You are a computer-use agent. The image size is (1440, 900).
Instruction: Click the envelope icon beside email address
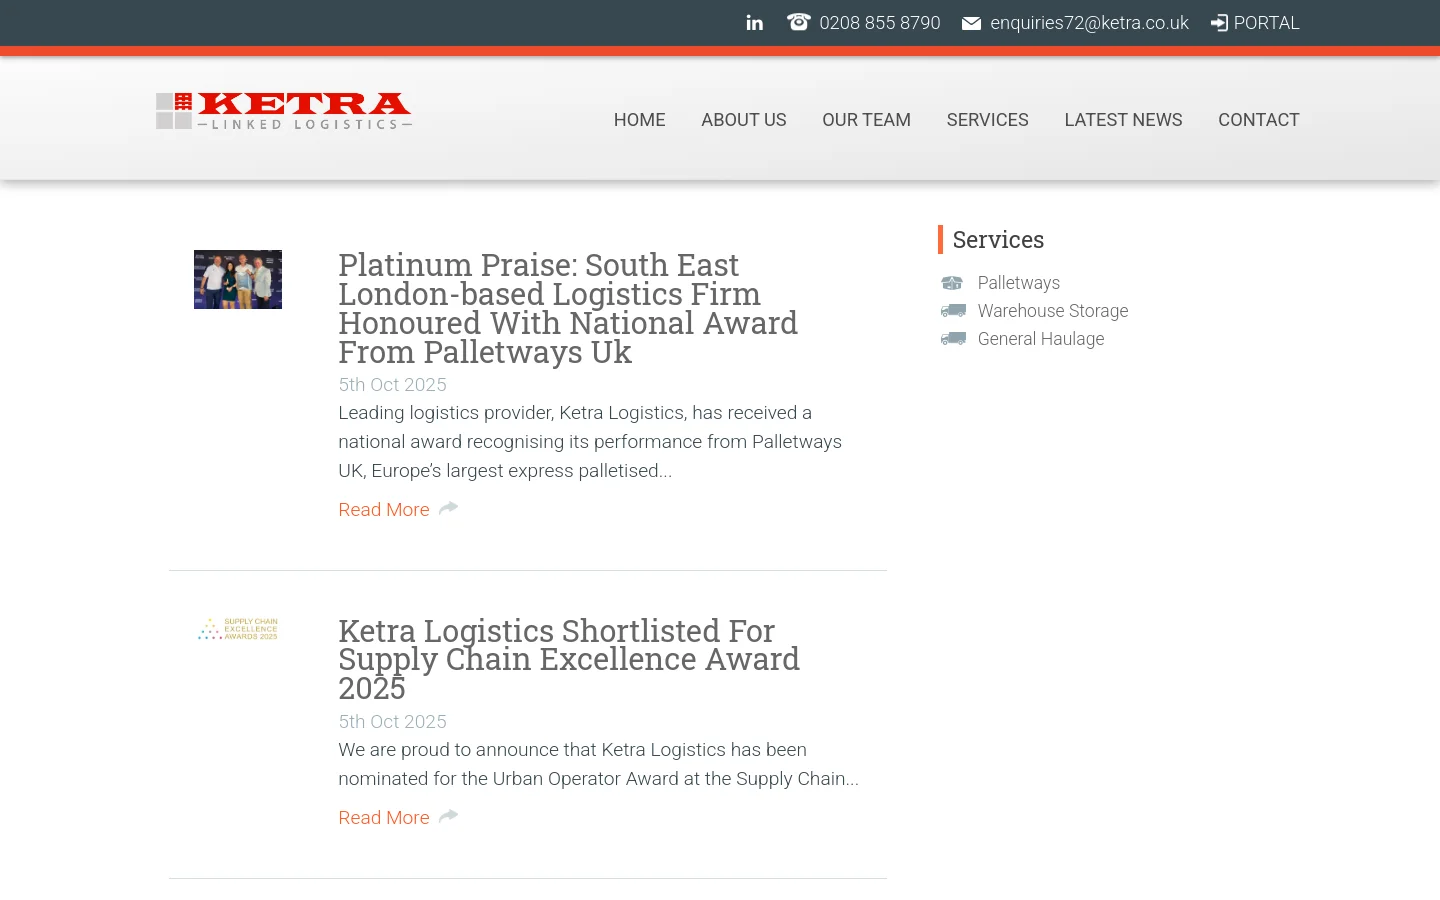tap(971, 23)
